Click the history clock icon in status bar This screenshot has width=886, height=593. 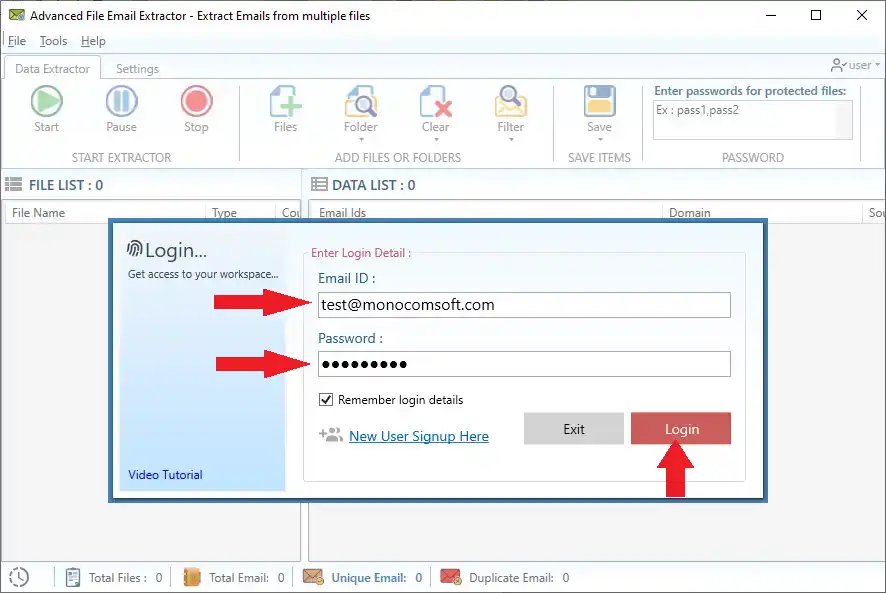point(19,577)
